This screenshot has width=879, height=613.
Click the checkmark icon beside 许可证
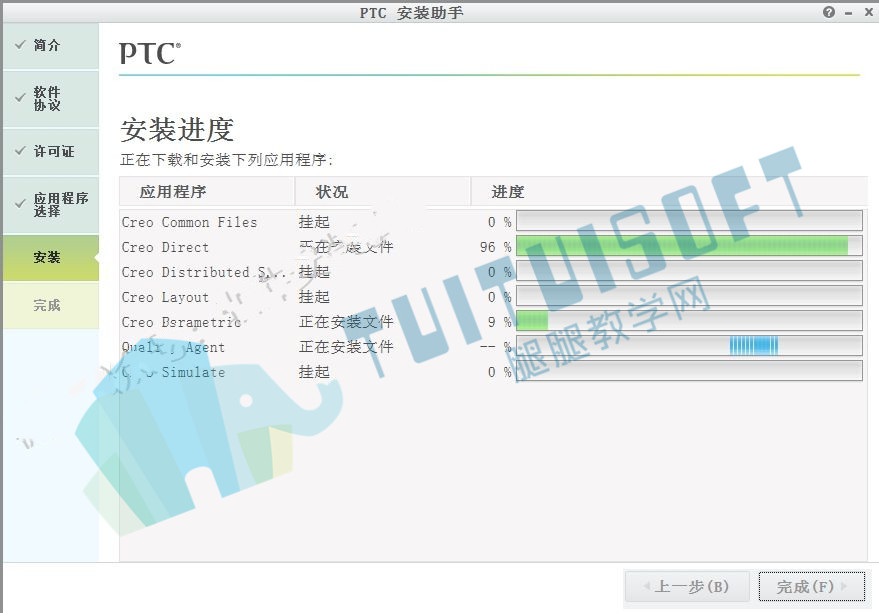tap(20, 151)
